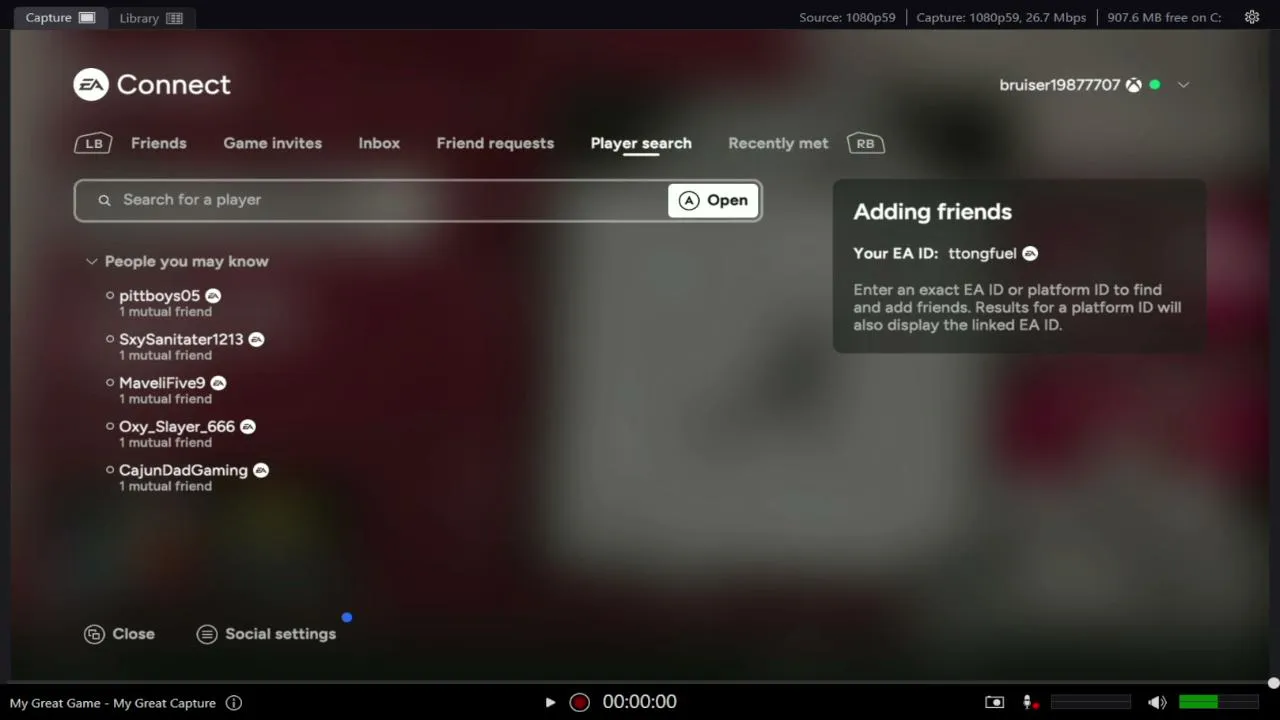
Task: Click the search magnifier icon
Action: [x=104, y=200]
